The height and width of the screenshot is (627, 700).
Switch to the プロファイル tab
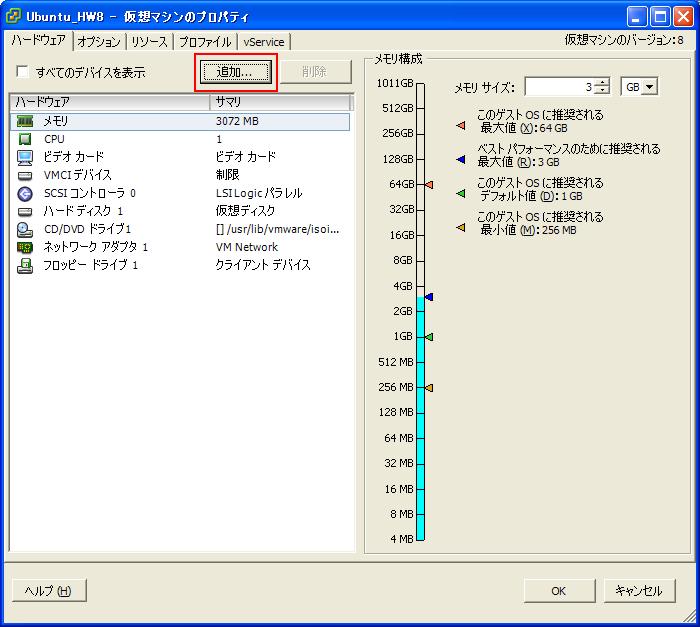tap(205, 42)
